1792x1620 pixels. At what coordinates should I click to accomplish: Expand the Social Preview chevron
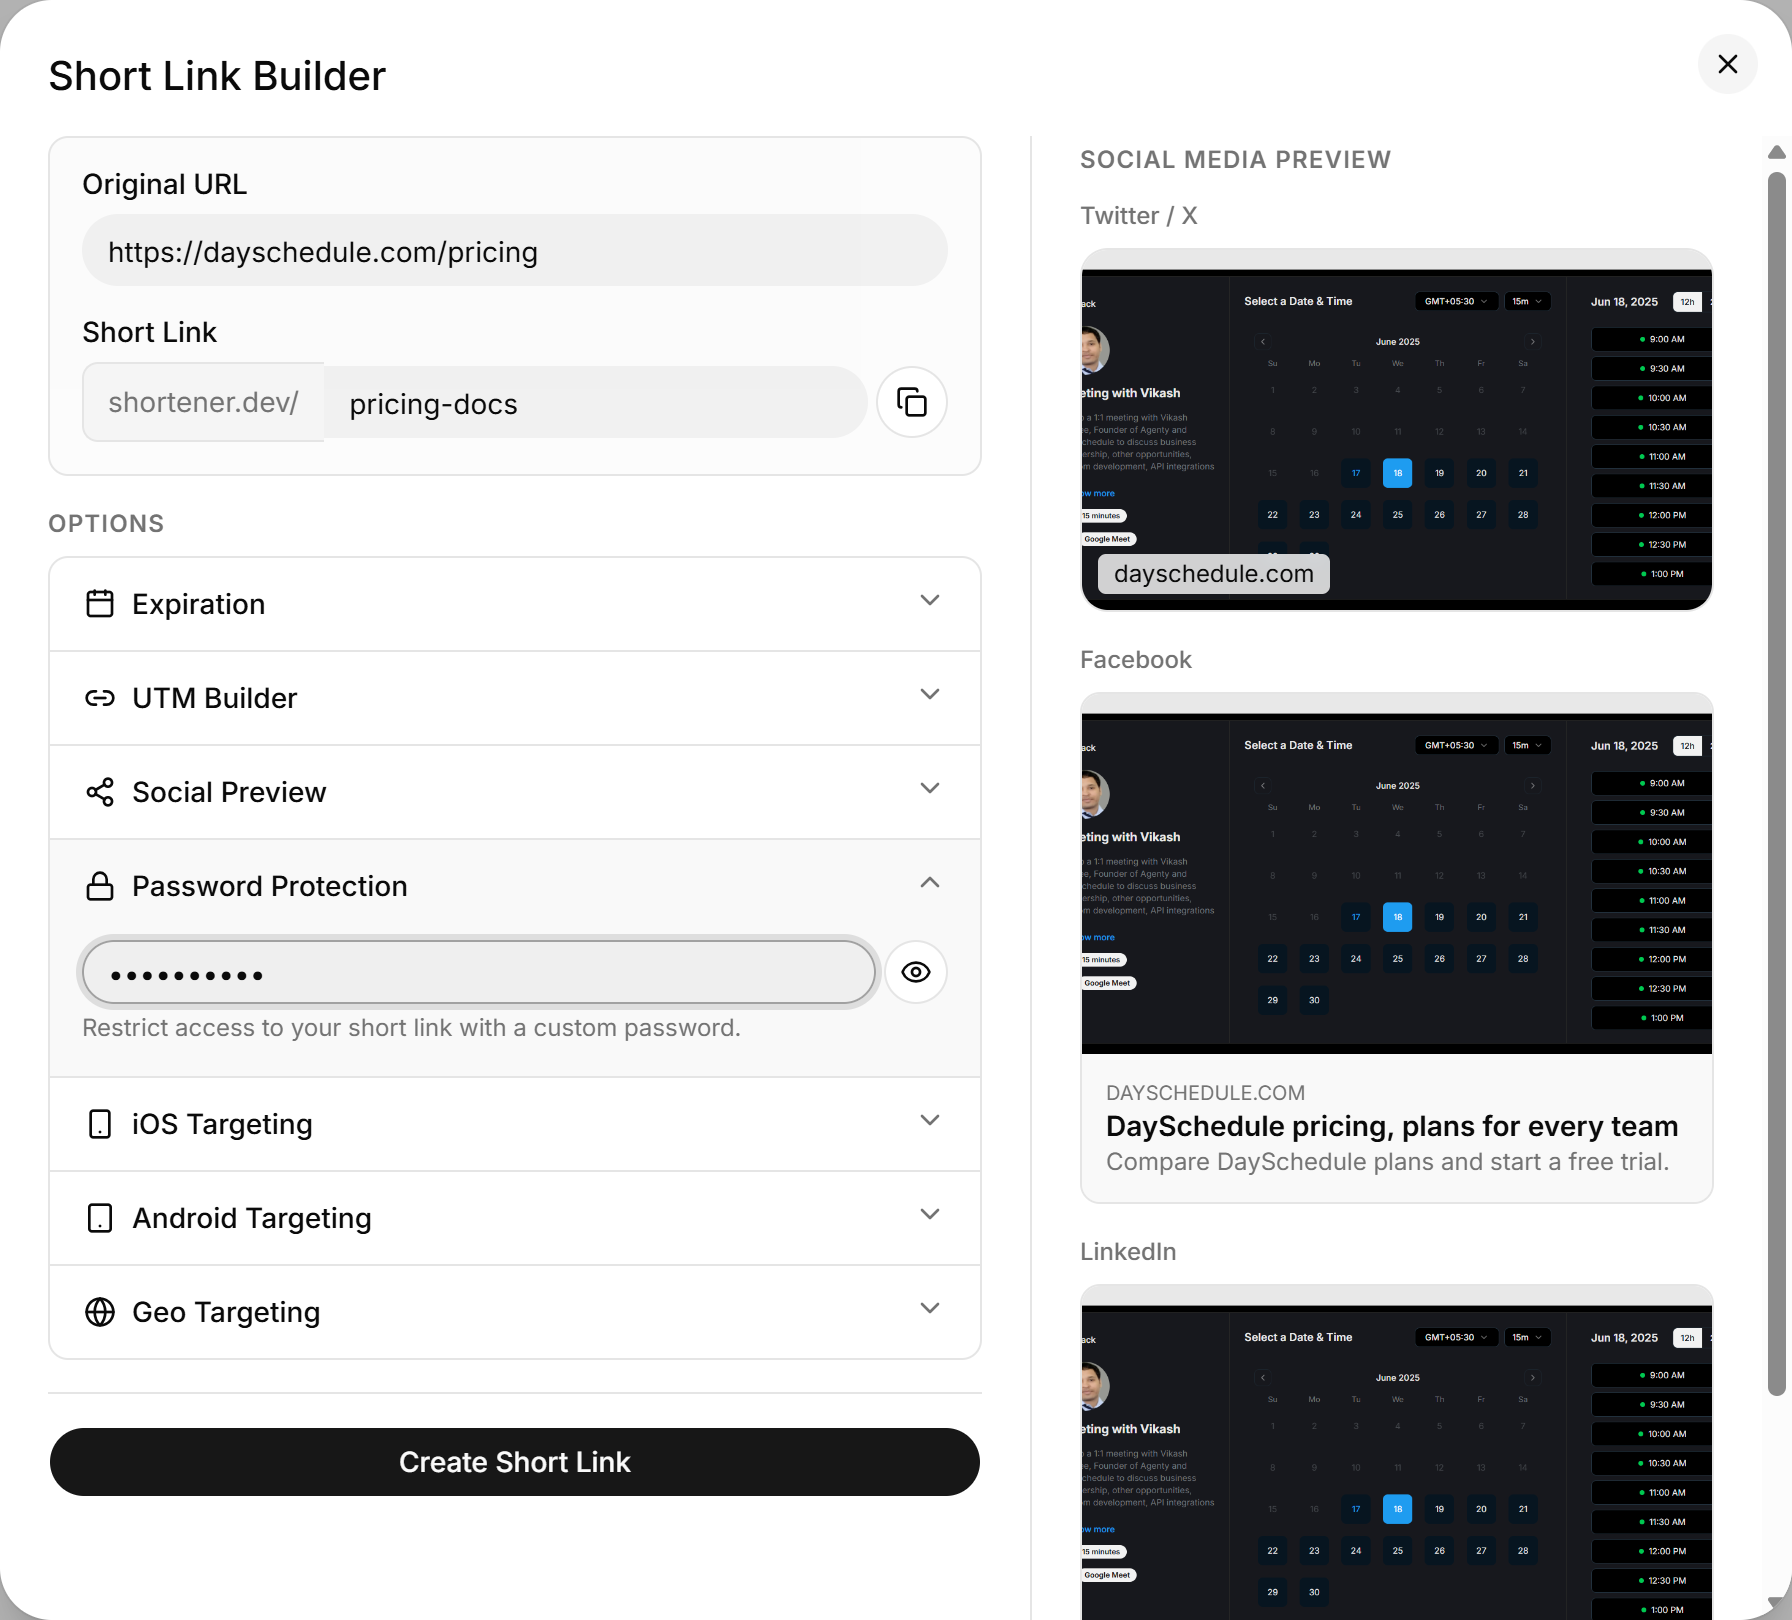930,788
